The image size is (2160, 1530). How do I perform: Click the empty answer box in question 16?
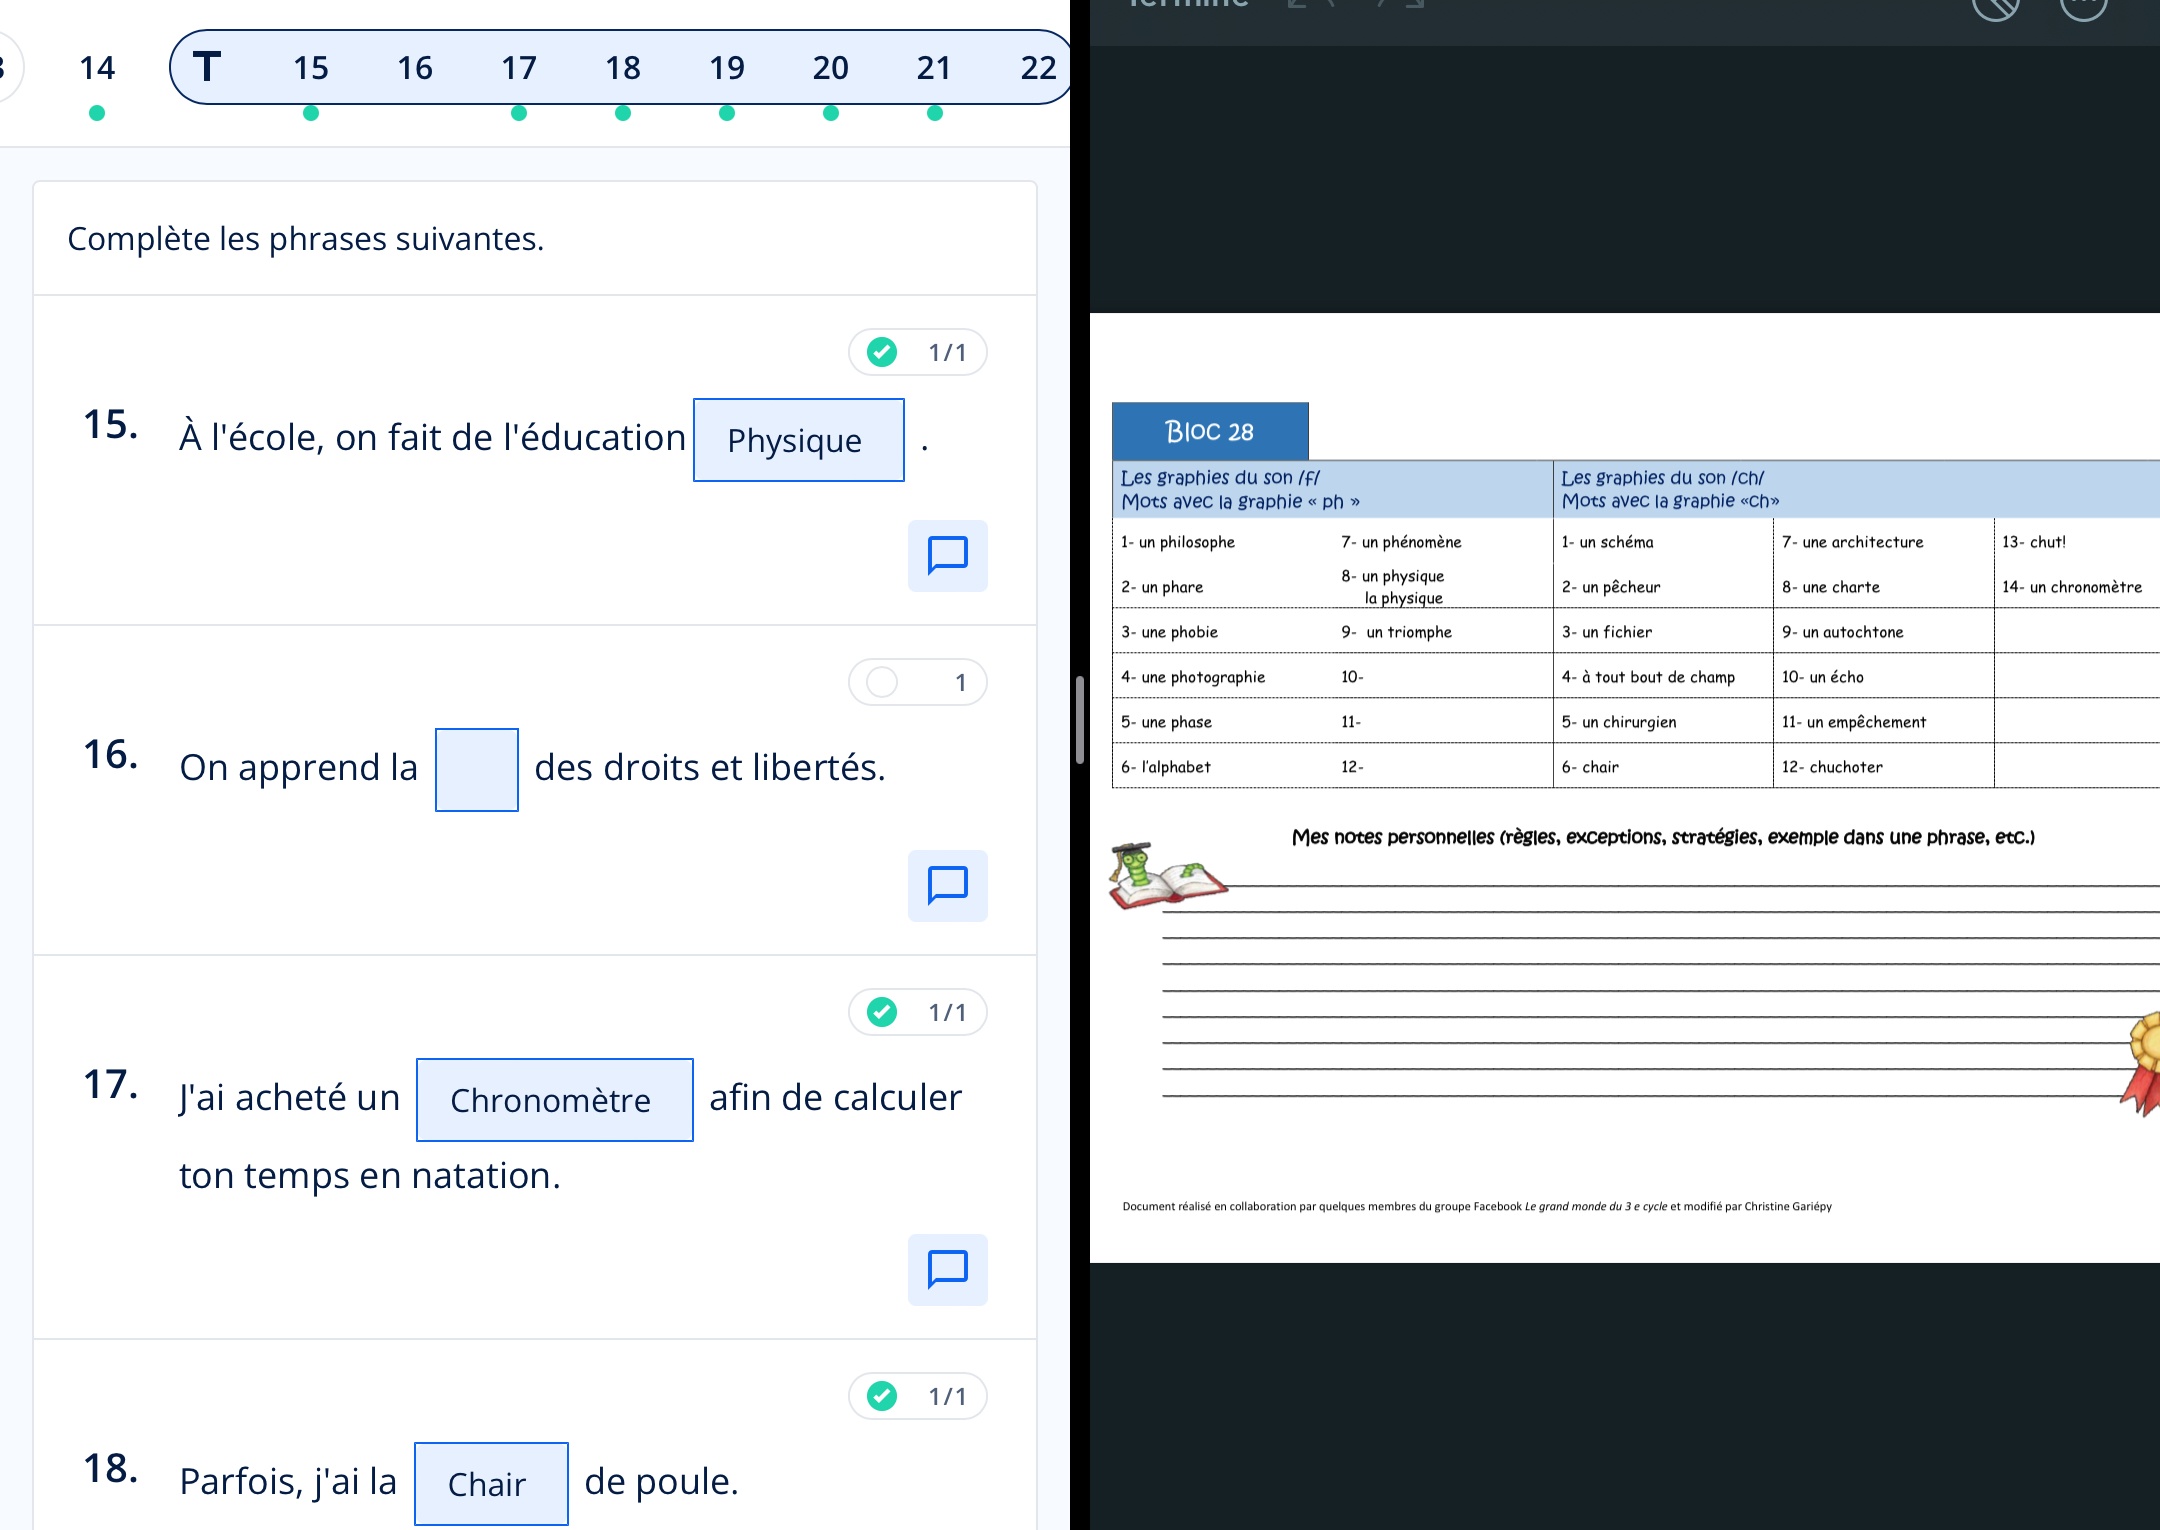click(477, 769)
